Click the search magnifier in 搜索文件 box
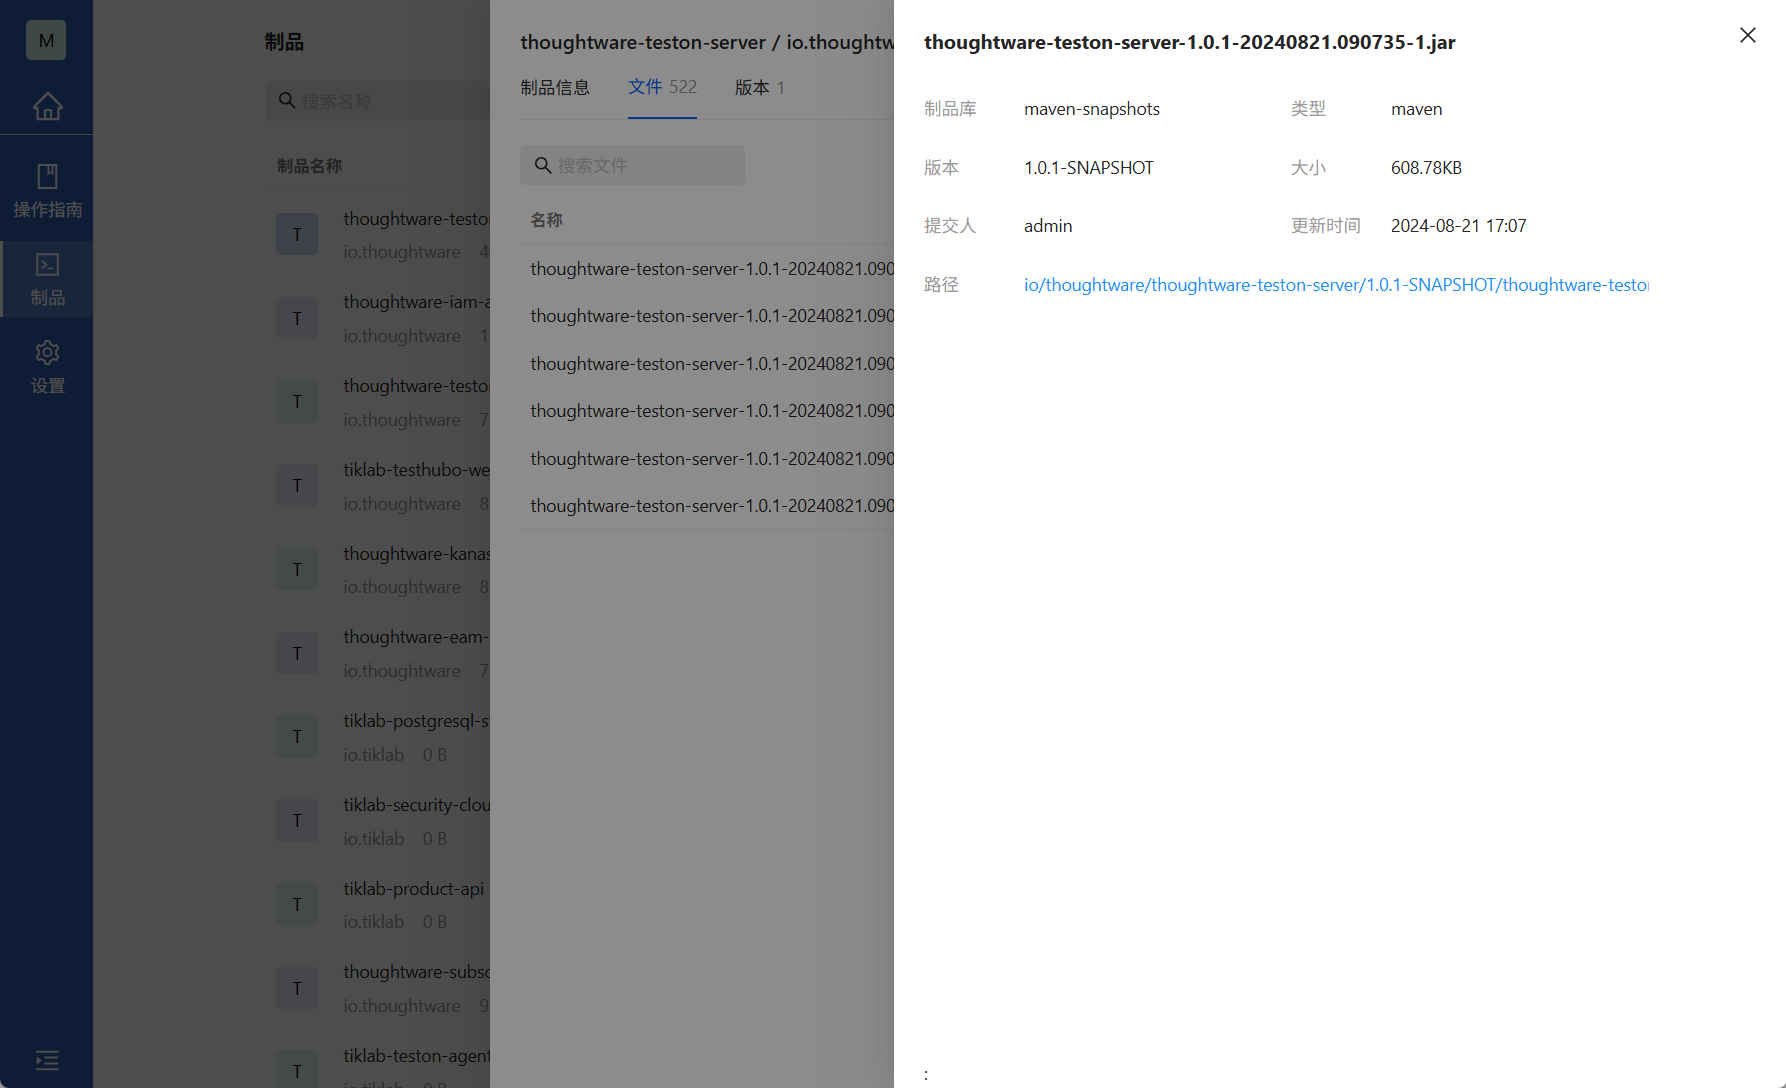 pyautogui.click(x=543, y=165)
